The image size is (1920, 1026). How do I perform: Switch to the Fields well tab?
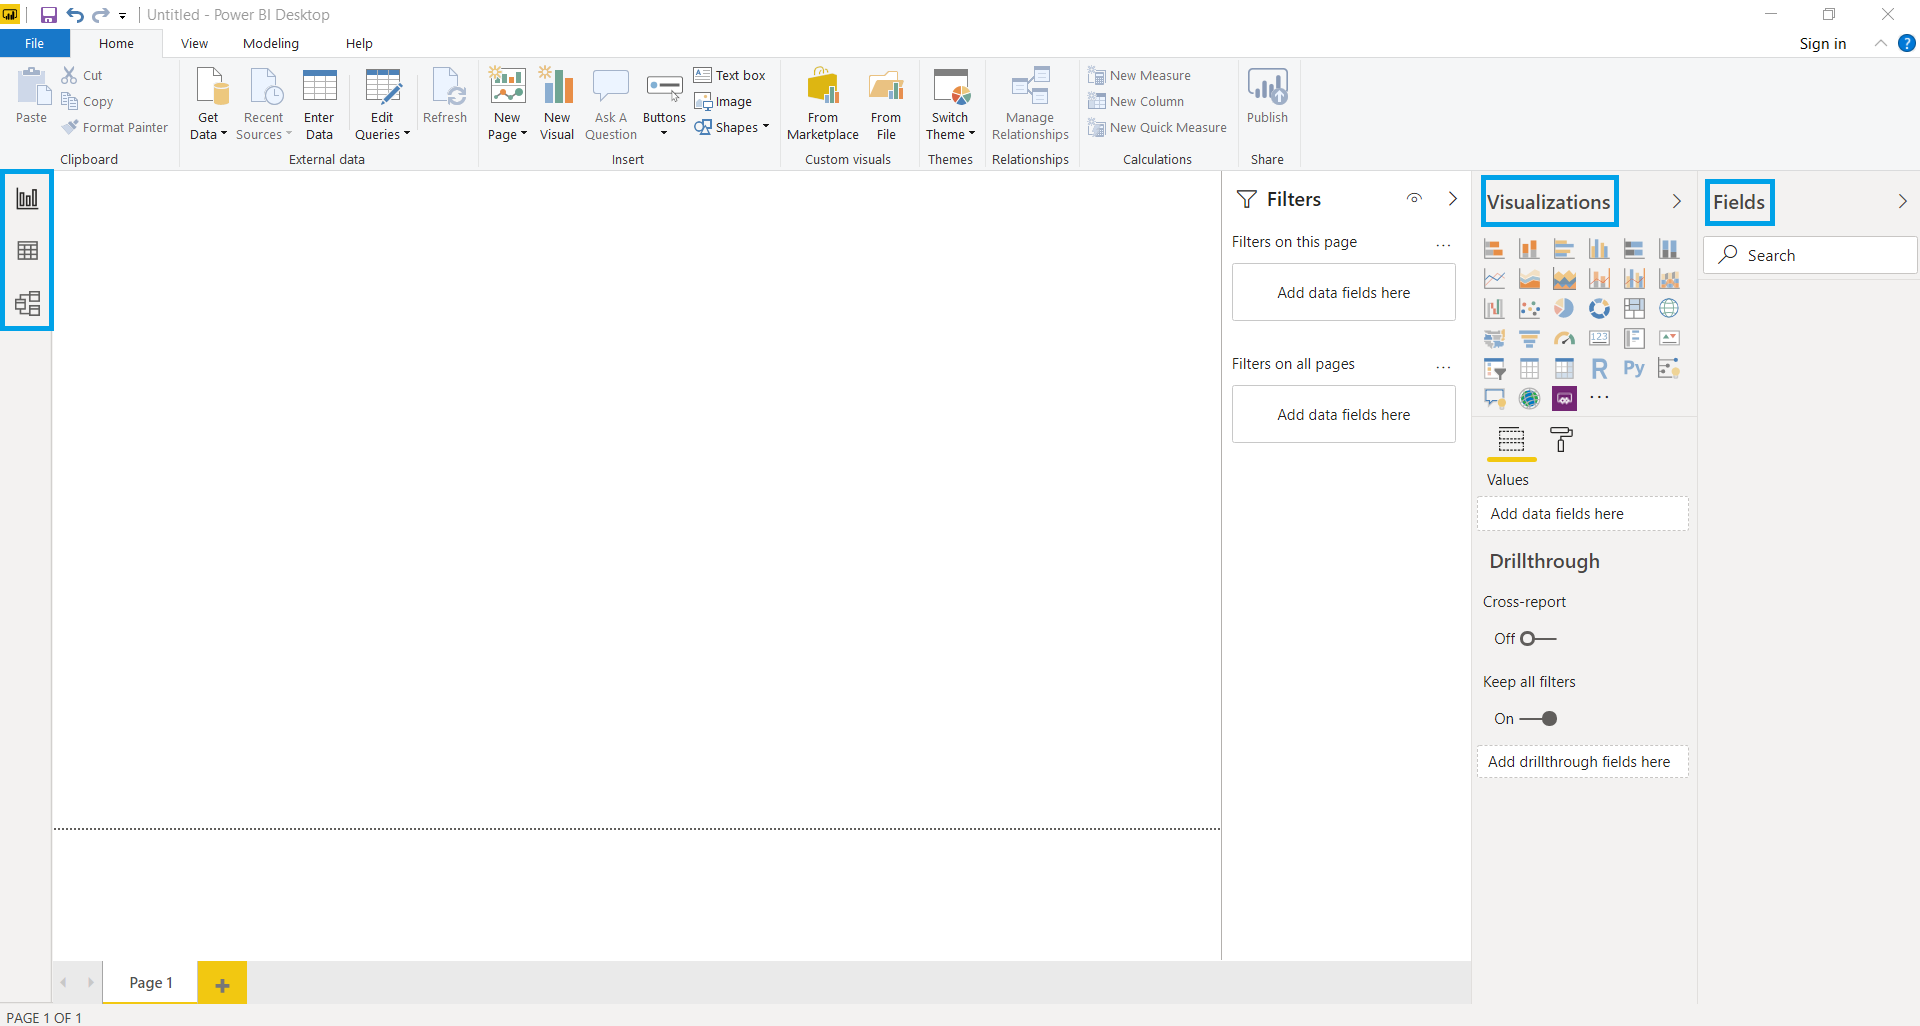coord(1511,440)
